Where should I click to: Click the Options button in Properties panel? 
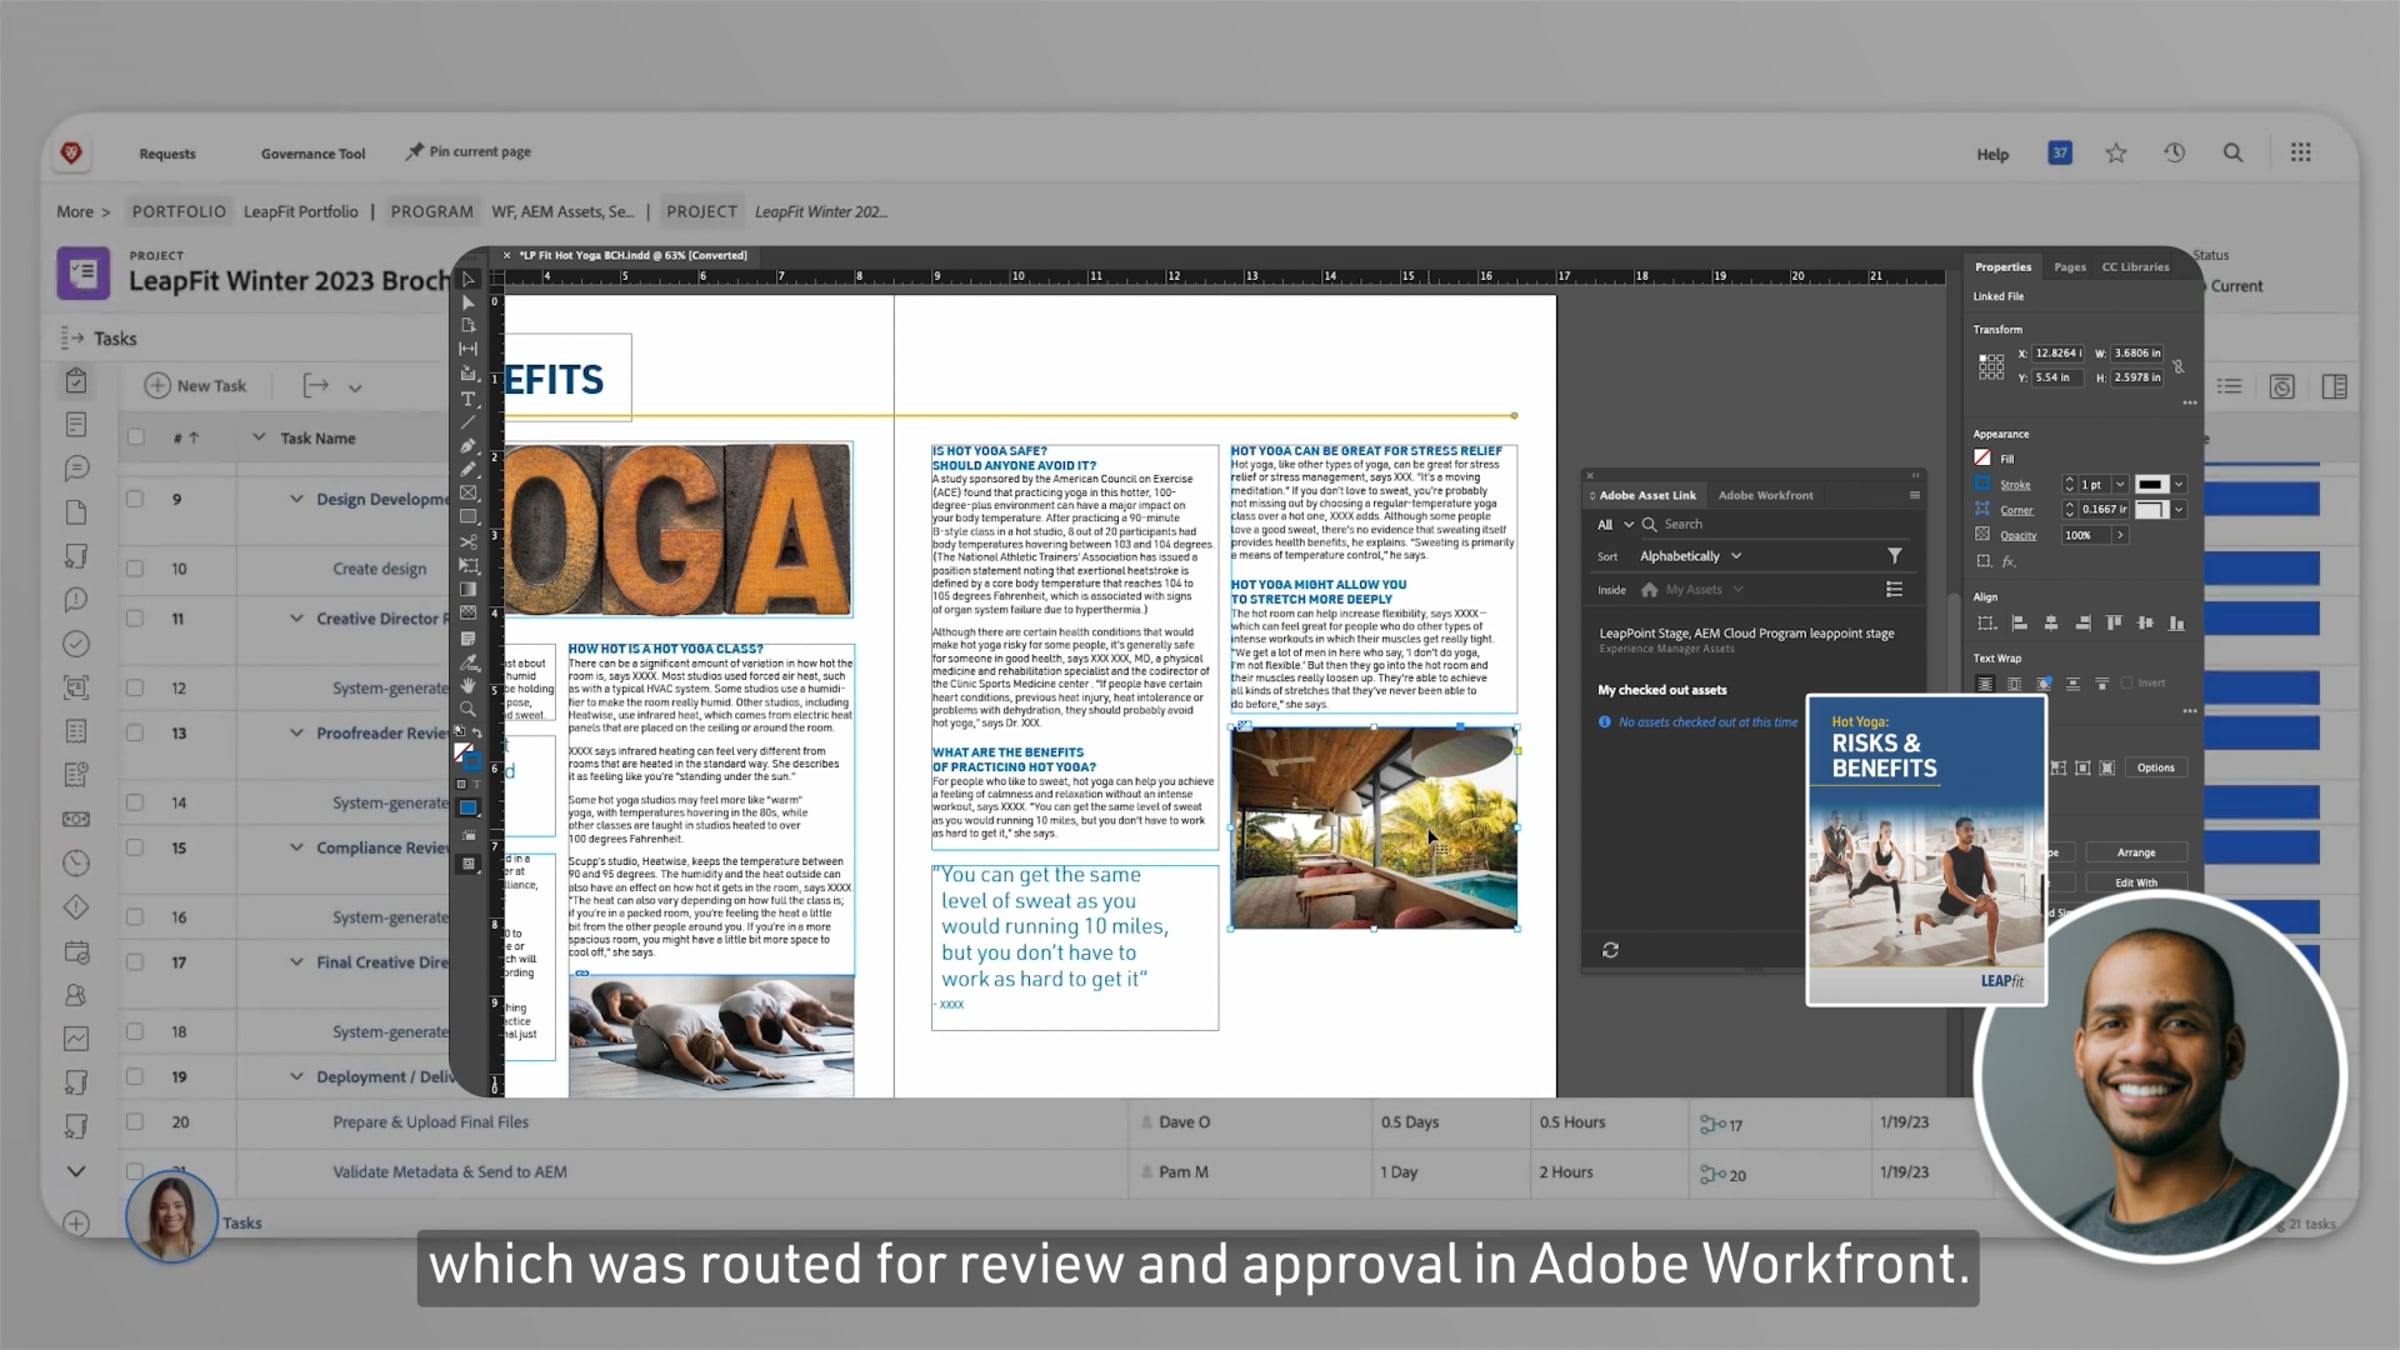(2156, 768)
